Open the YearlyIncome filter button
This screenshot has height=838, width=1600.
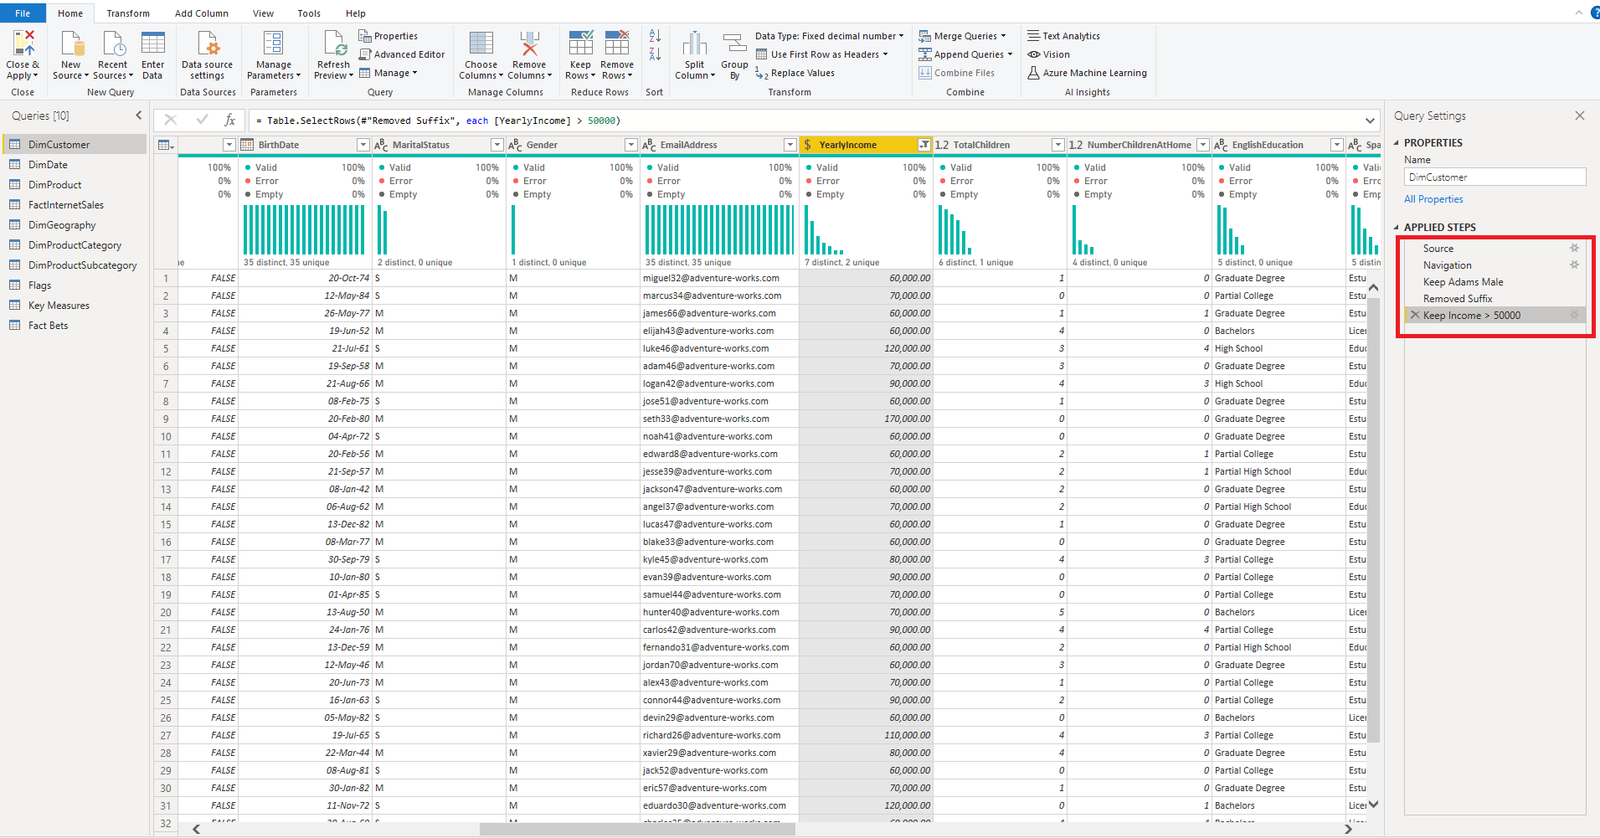coord(924,145)
